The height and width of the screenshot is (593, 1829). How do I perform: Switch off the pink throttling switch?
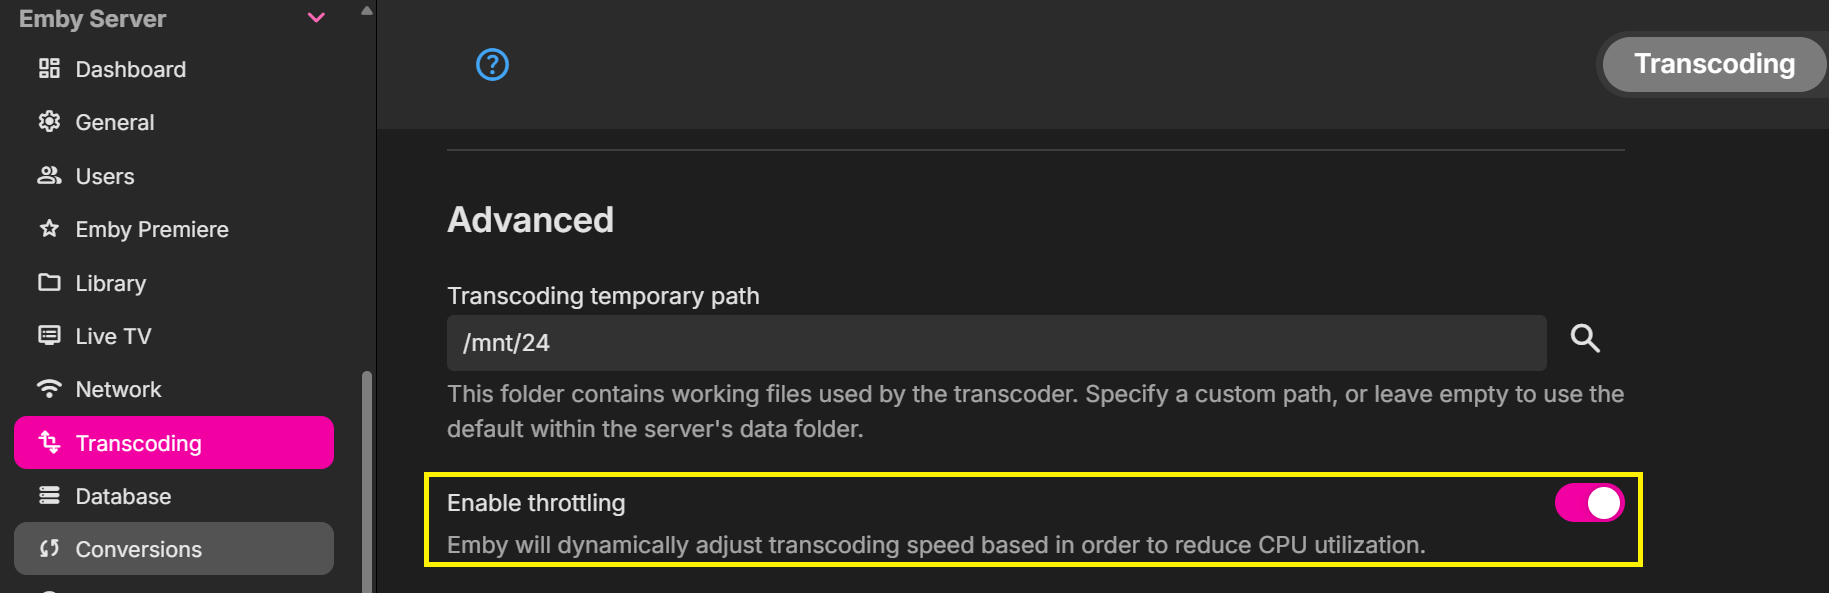(x=1589, y=503)
